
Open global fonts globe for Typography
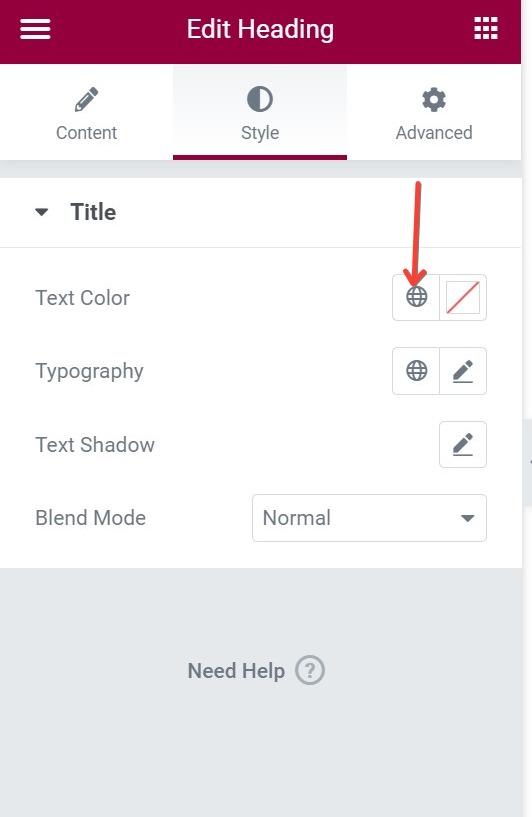[x=416, y=371]
